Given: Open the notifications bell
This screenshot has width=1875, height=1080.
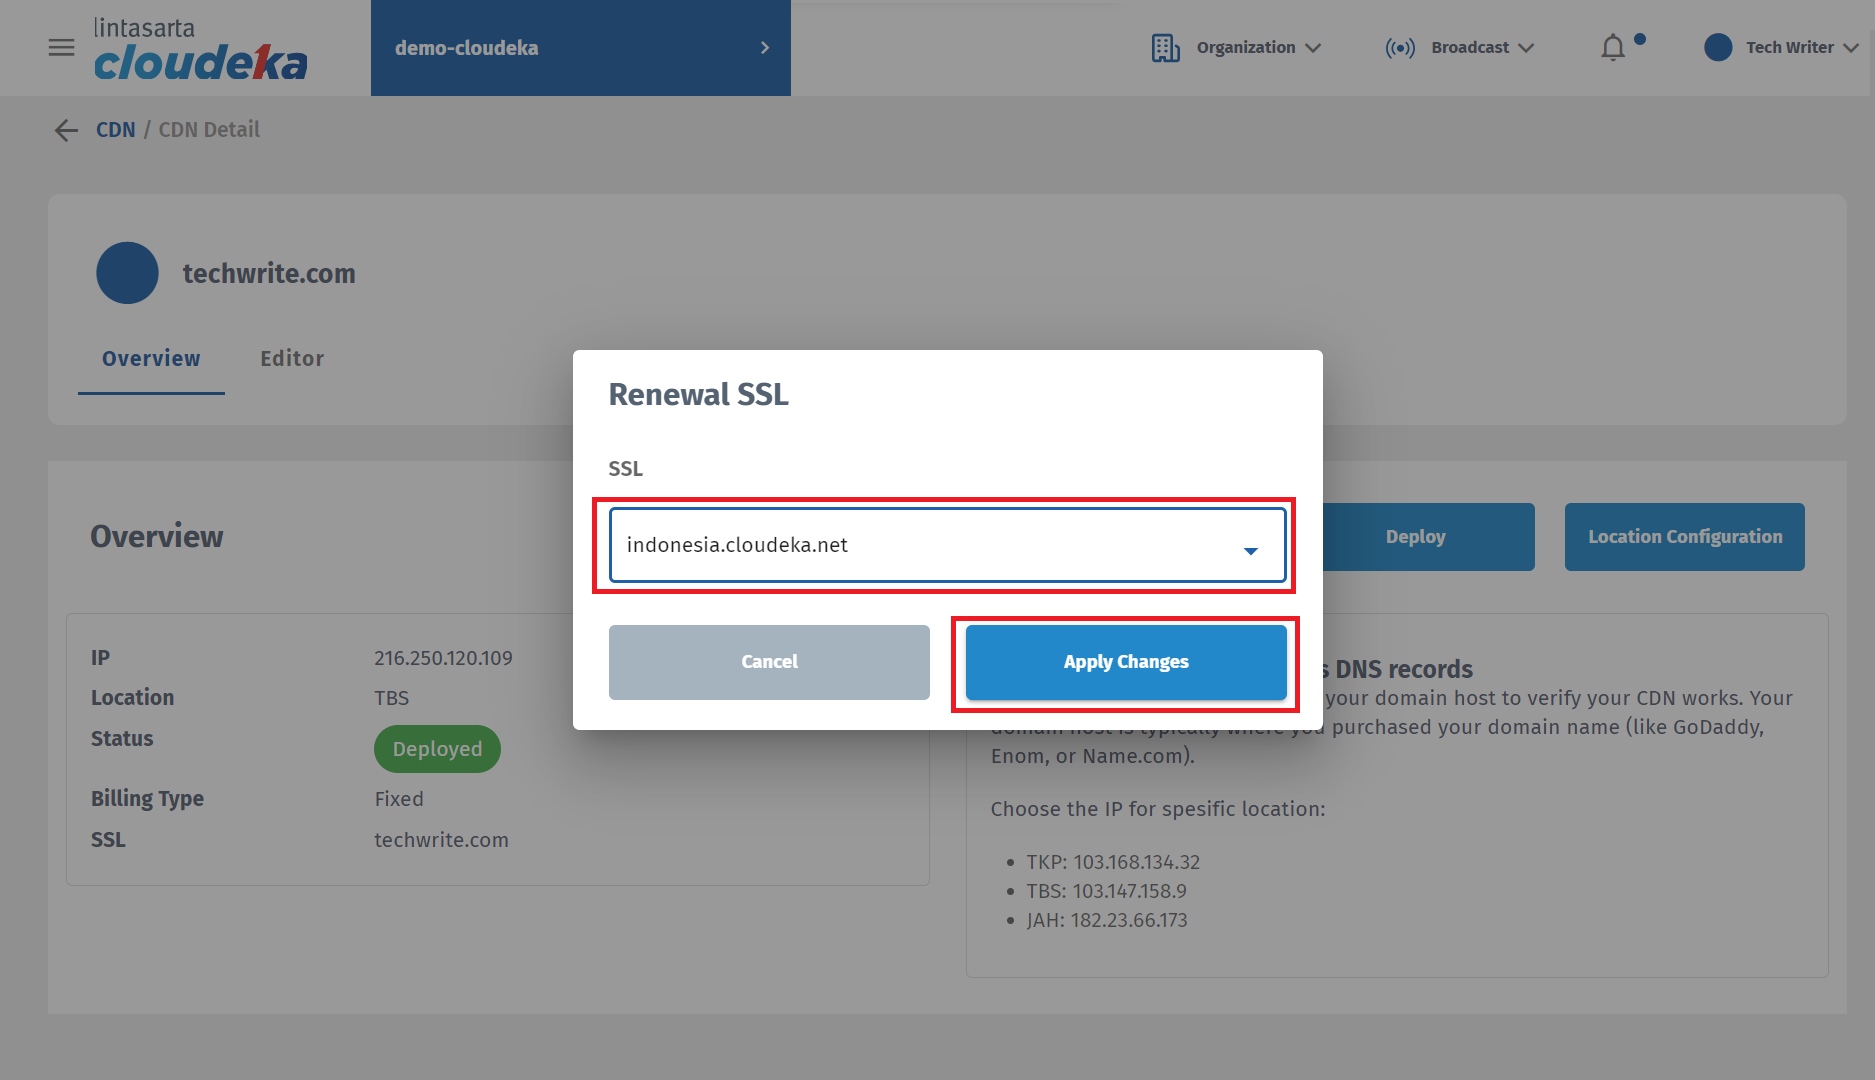Looking at the screenshot, I should point(1612,47).
